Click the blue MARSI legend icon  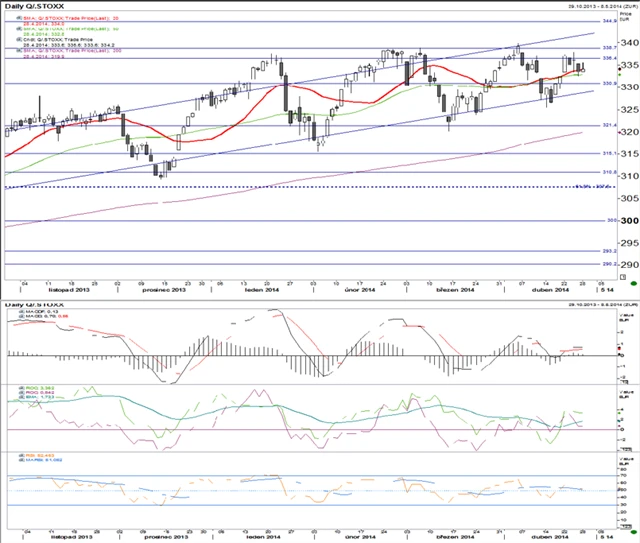coord(21,460)
